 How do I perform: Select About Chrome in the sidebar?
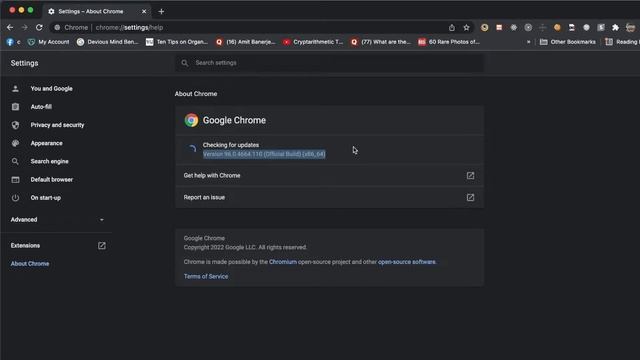30,264
